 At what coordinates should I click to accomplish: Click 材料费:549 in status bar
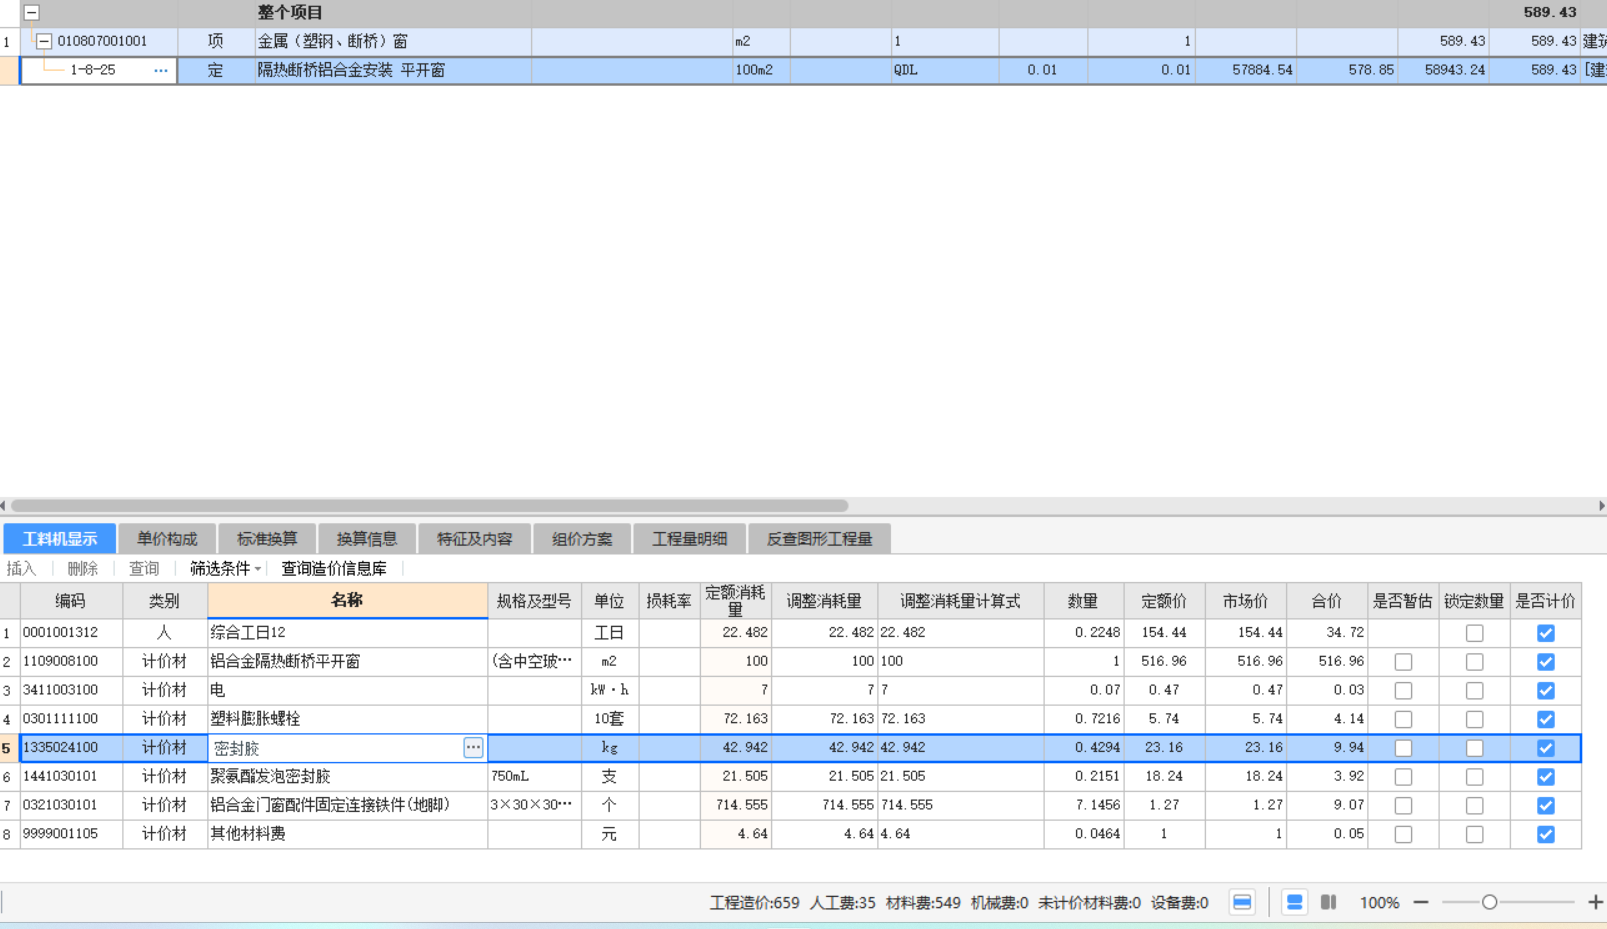coord(922,903)
